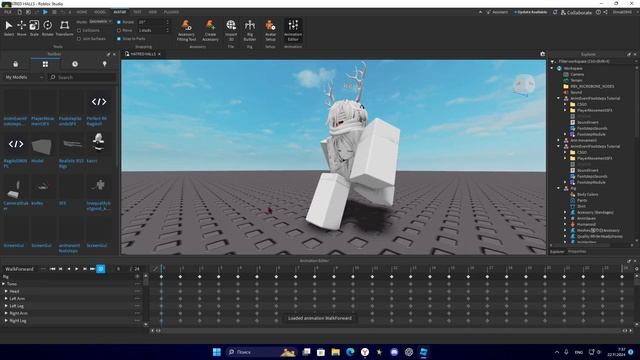Expand the Torso track
The width and height of the screenshot is (640, 360).
pyautogui.click(x=4, y=284)
